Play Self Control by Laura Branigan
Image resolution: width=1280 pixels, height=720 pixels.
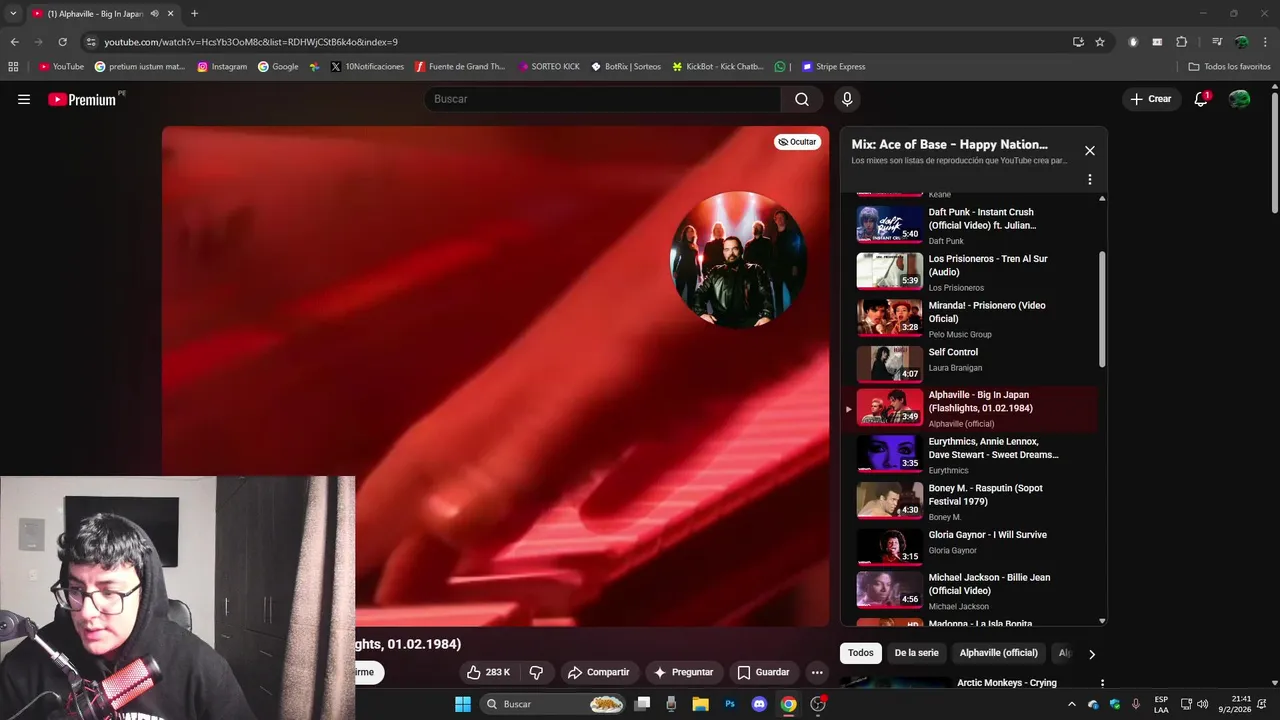click(x=970, y=364)
